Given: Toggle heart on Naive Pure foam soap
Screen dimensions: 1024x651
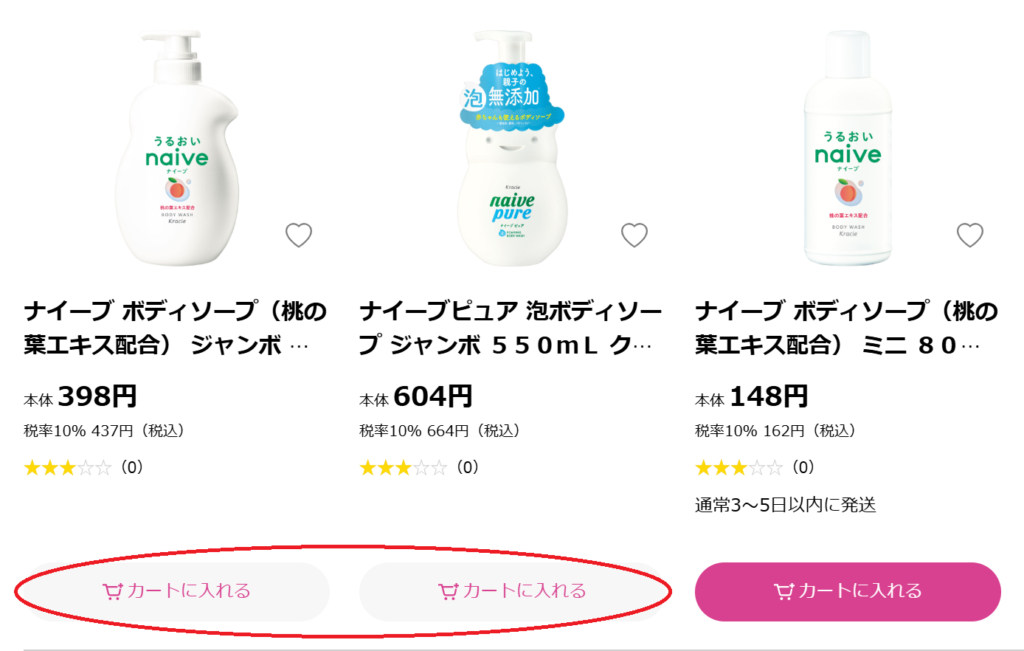Looking at the screenshot, I should point(634,235).
